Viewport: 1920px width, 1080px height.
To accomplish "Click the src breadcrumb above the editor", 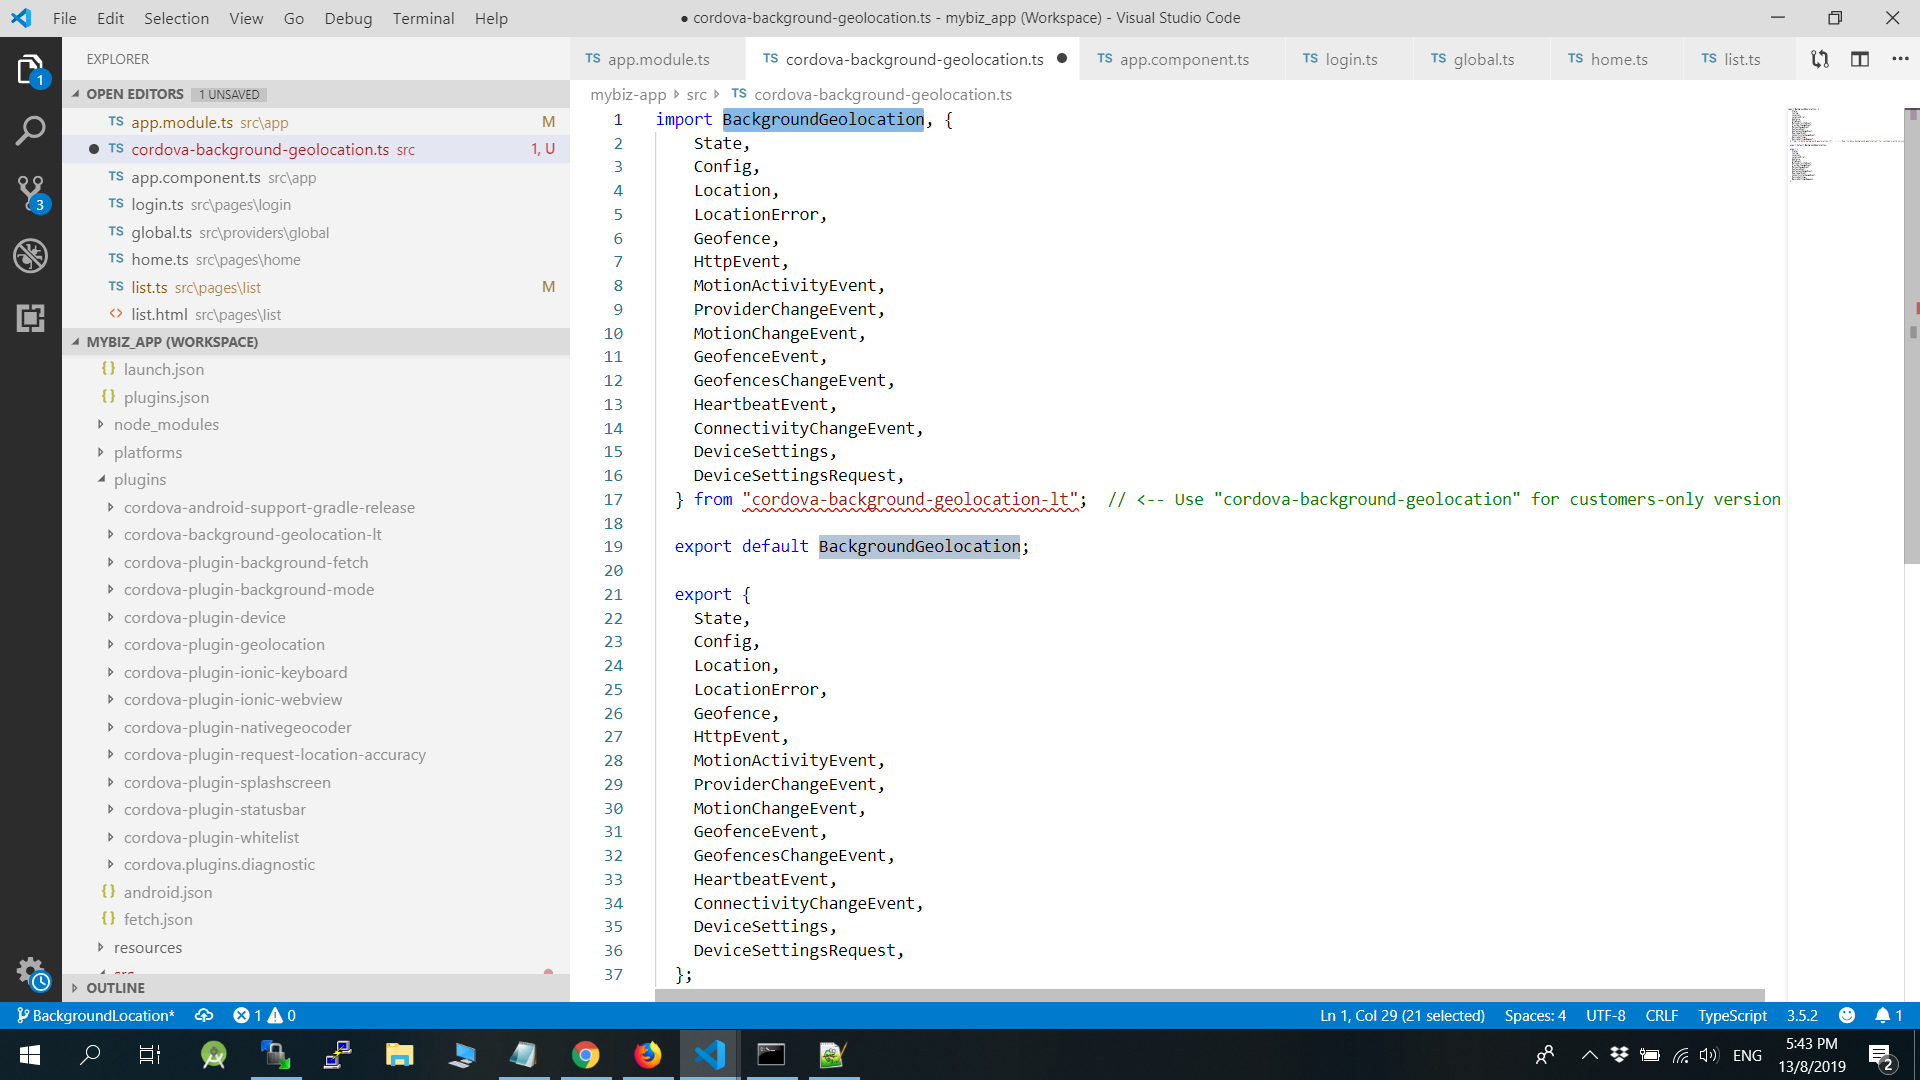I will (x=697, y=94).
